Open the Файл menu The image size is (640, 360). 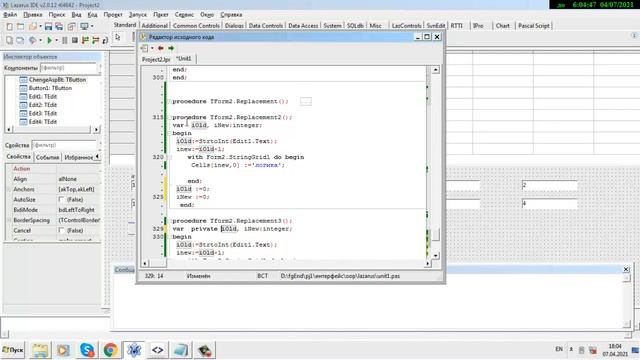point(10,15)
